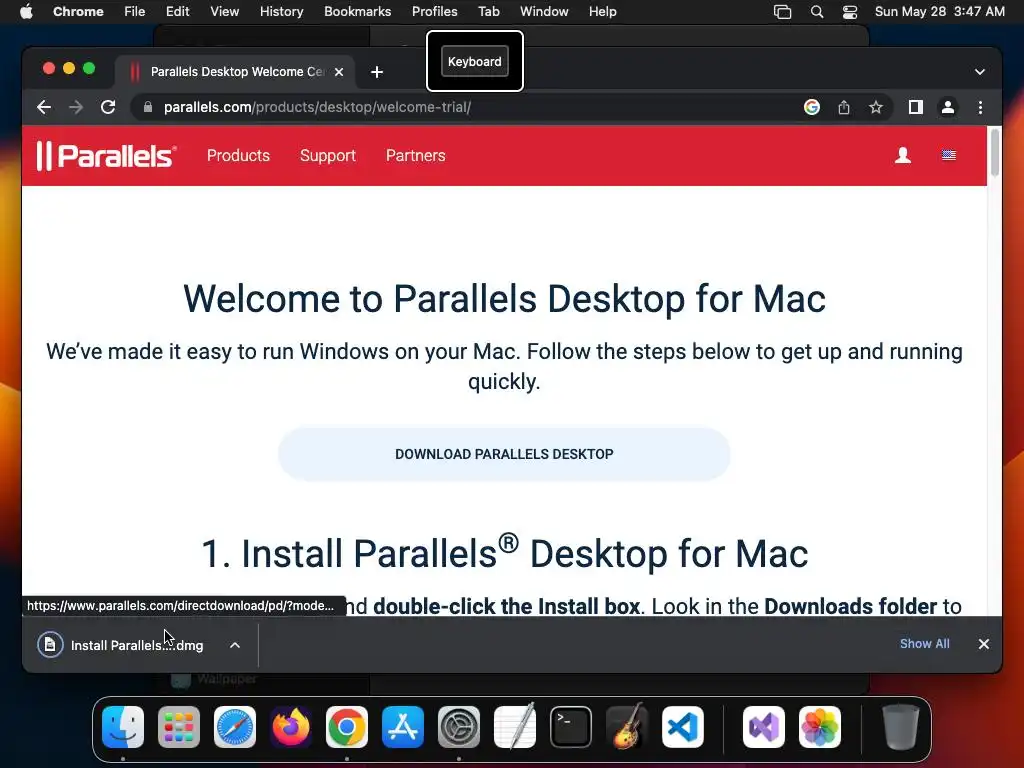1024x768 pixels.
Task: Open the Support navigation menu
Action: [x=328, y=155]
